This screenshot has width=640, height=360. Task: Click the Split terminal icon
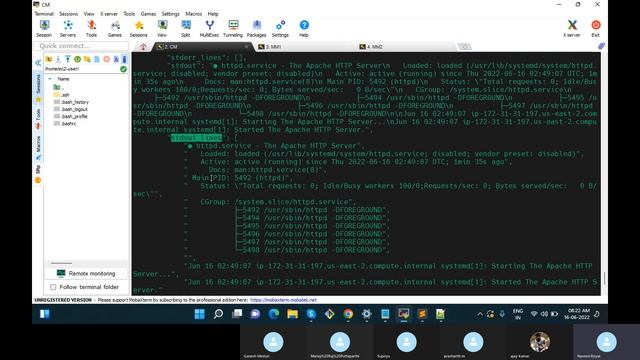pyautogui.click(x=186, y=29)
